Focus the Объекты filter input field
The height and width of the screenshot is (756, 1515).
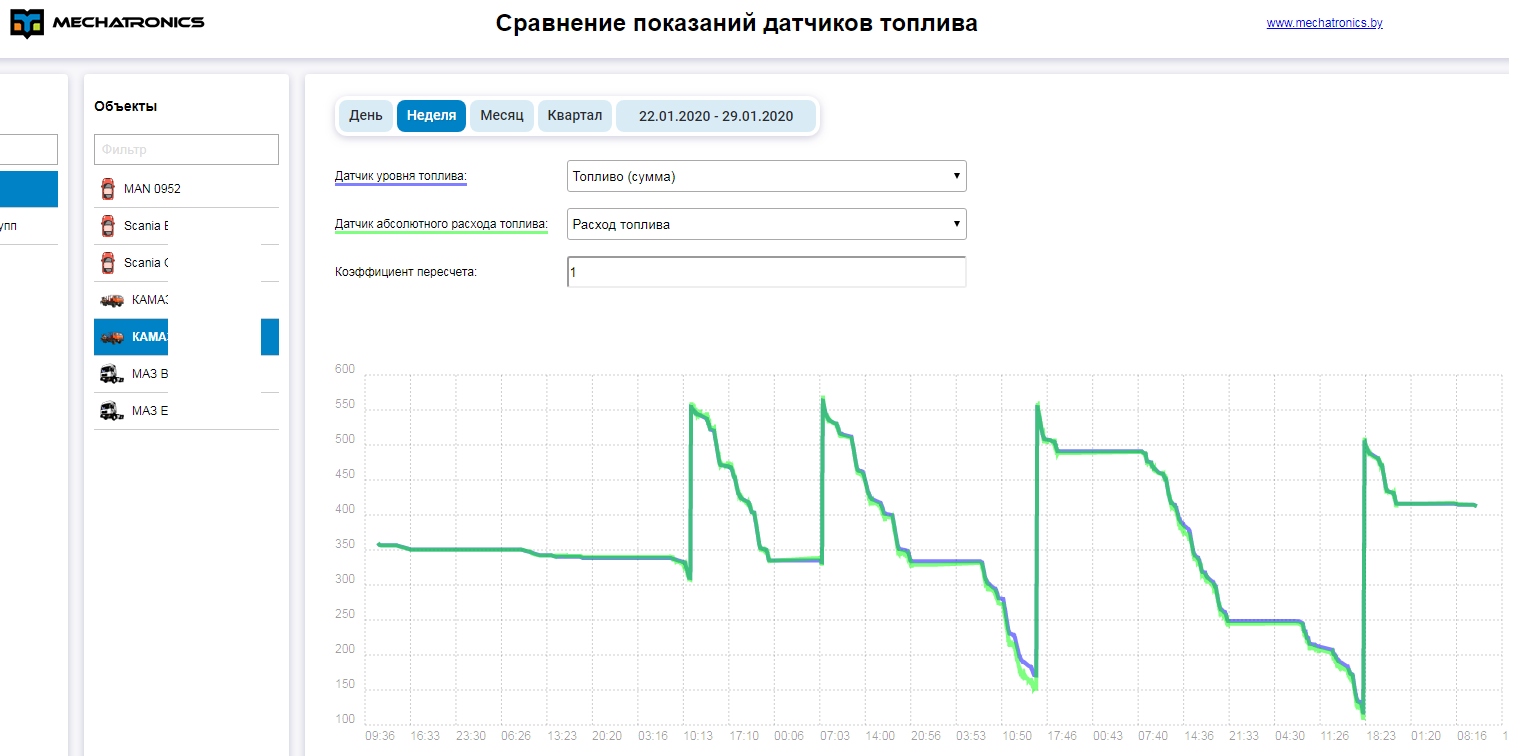[x=186, y=150]
